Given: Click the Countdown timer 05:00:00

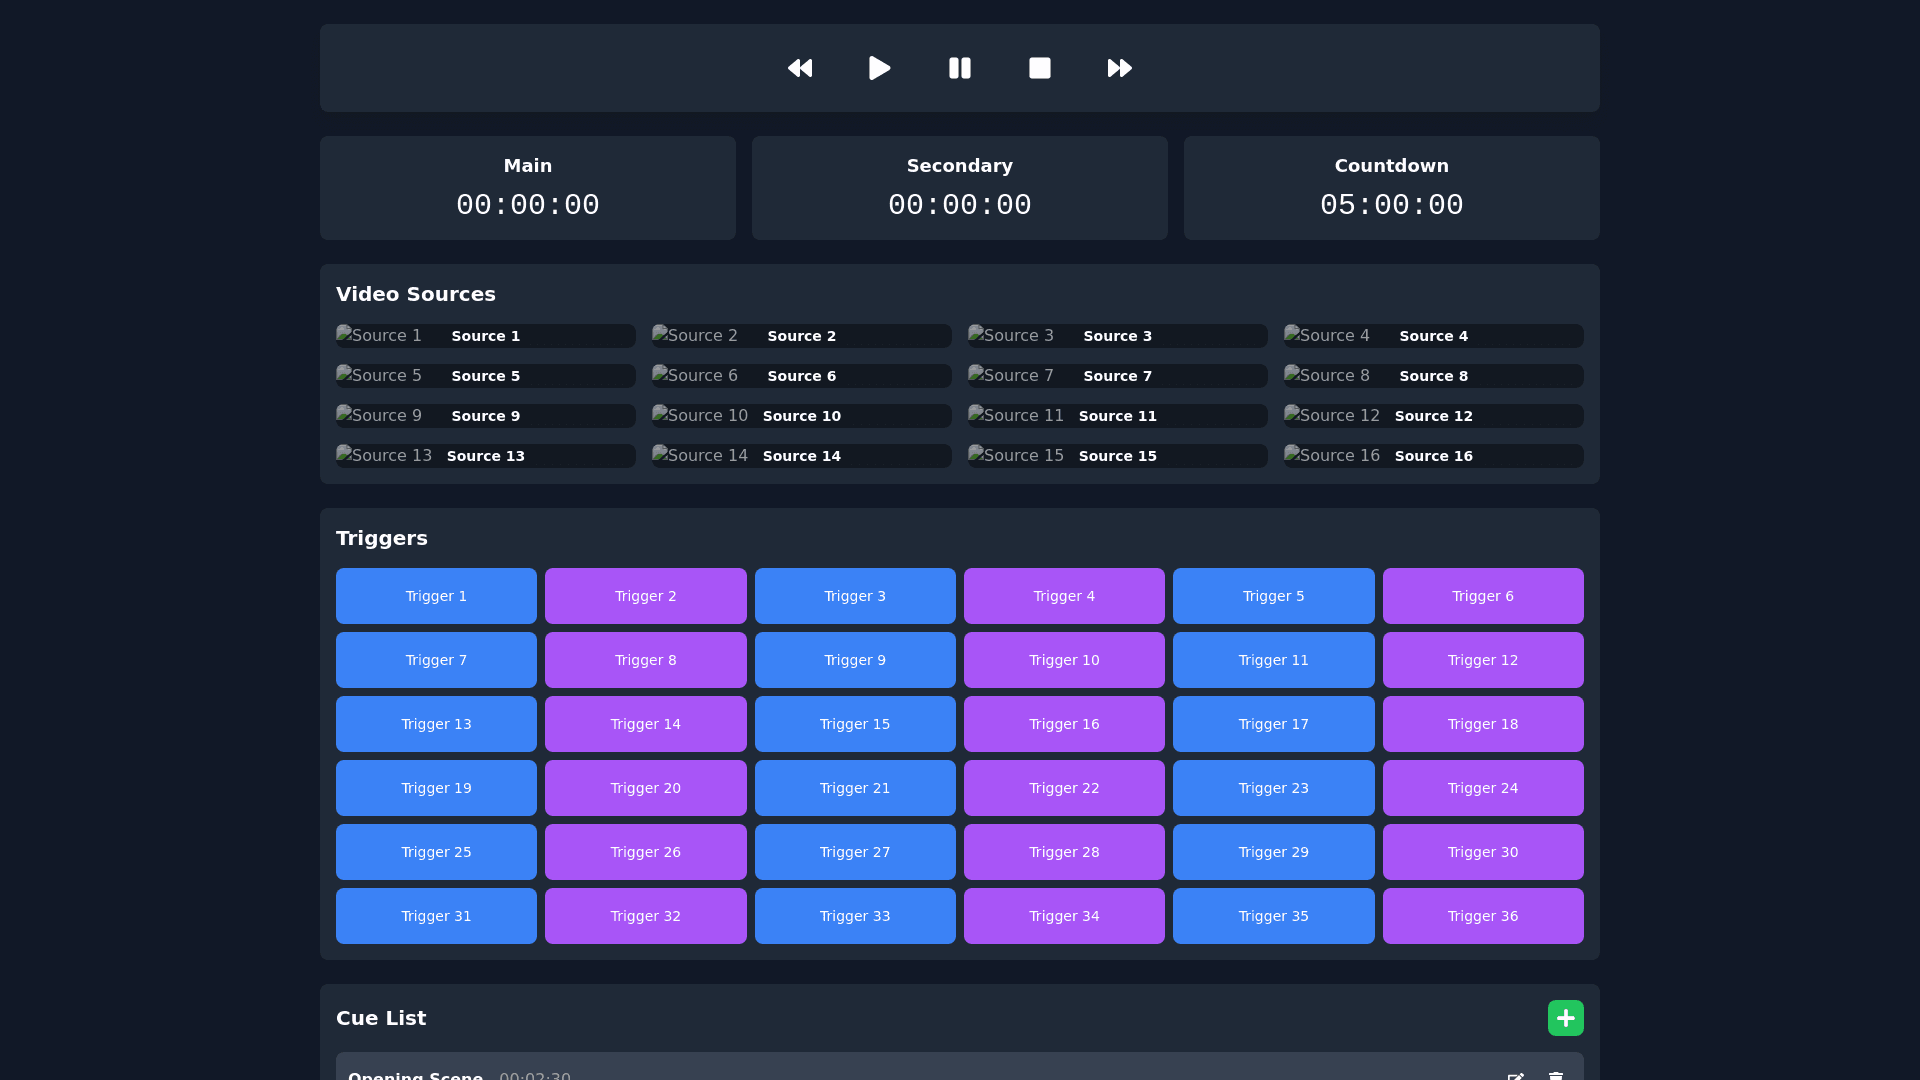Looking at the screenshot, I should click(1391, 204).
